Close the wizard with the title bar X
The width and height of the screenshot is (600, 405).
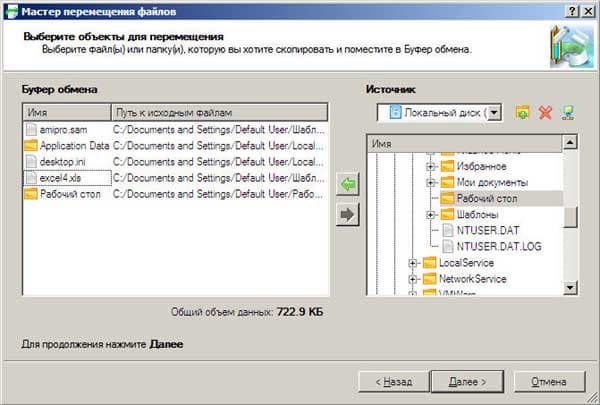(588, 11)
